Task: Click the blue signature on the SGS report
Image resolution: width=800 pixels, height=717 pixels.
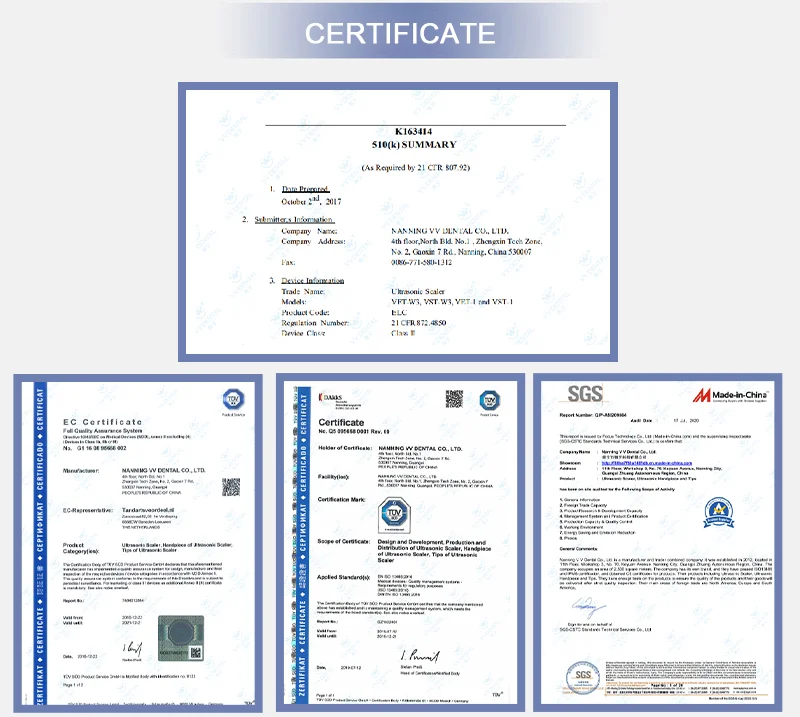Action: click(x=587, y=607)
